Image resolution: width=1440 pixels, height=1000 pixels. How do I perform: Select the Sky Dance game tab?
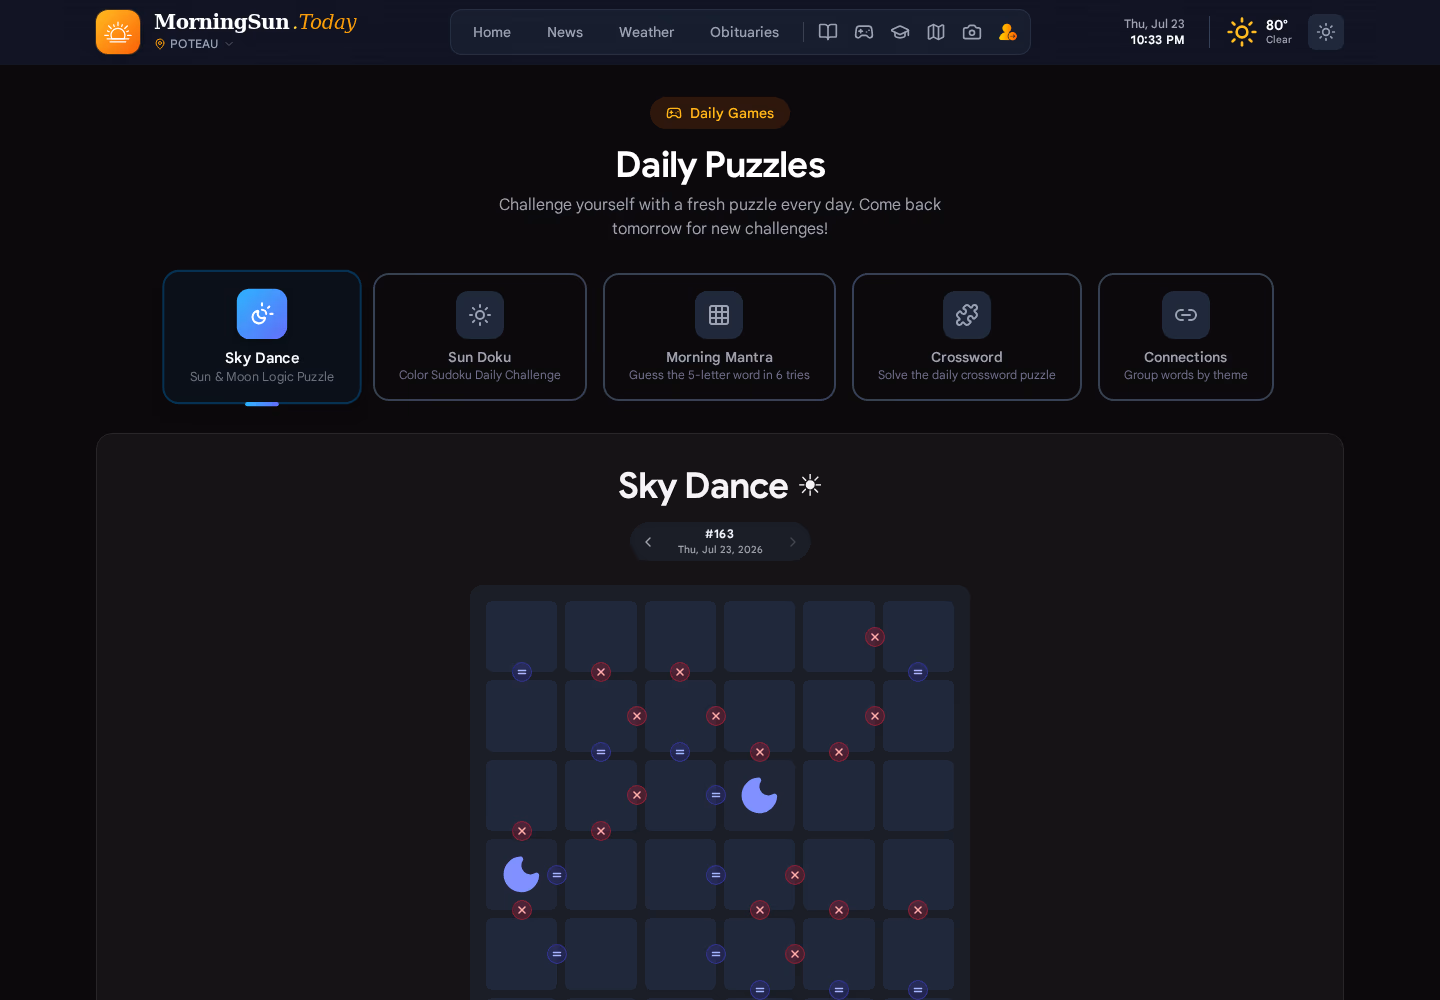[262, 337]
